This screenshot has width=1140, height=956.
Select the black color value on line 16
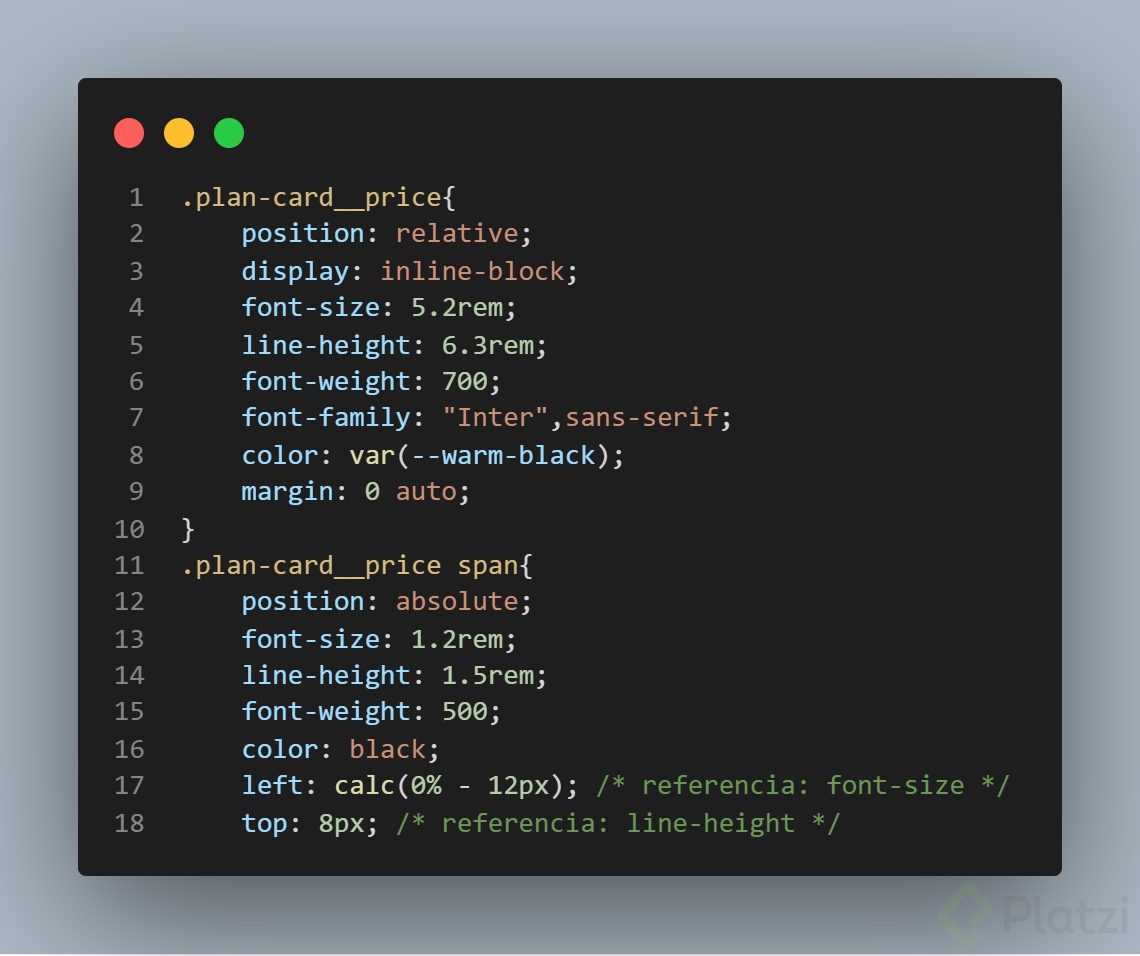388,748
